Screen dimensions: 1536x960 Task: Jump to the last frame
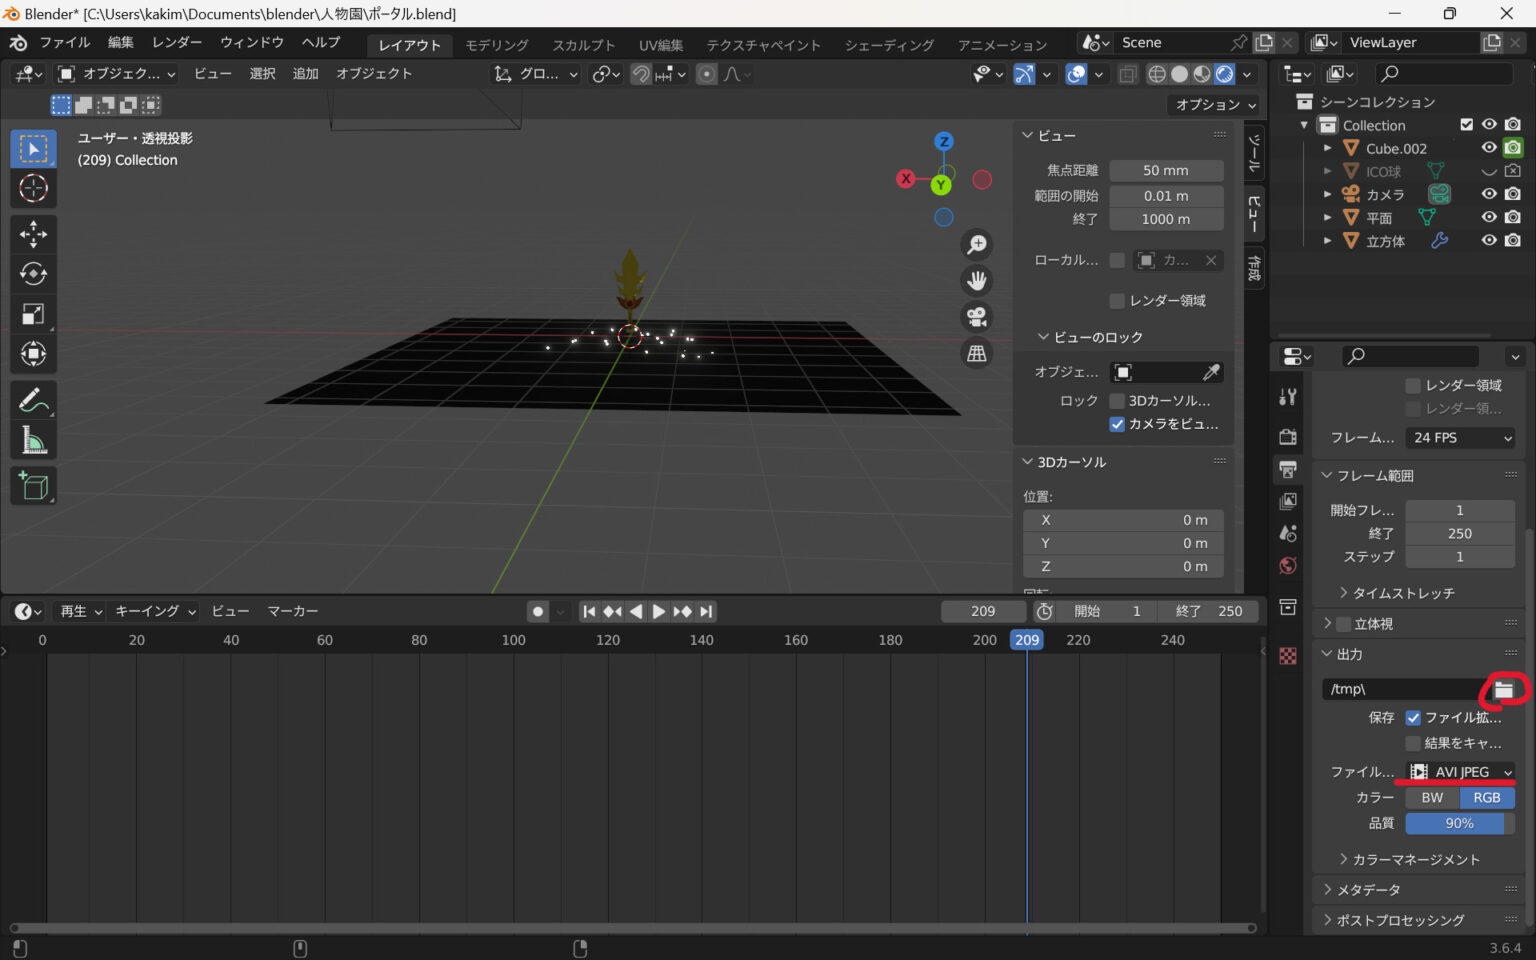706,611
